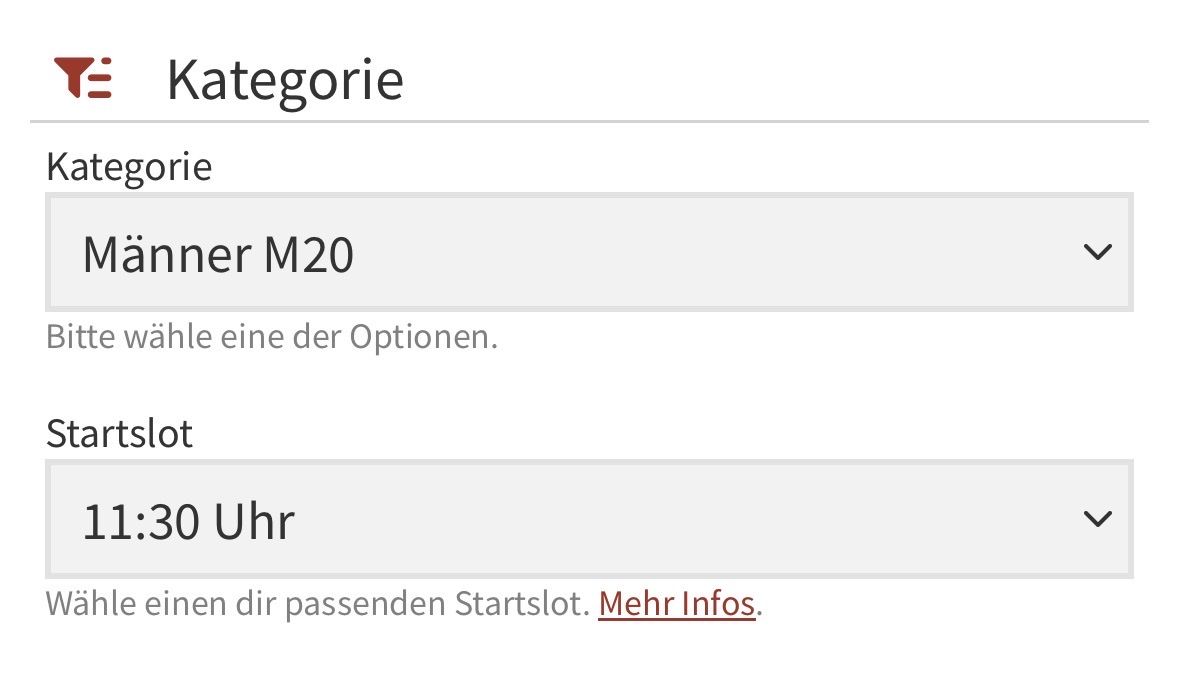Screen dimensions: 1179x678
Task: Click the small Kategorie field label
Action: tap(129, 168)
